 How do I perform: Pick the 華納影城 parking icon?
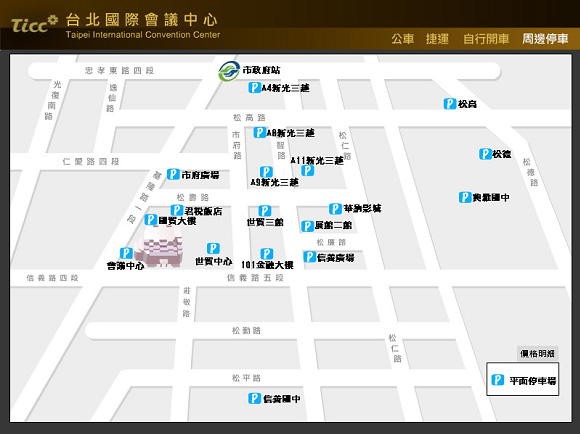tap(335, 209)
